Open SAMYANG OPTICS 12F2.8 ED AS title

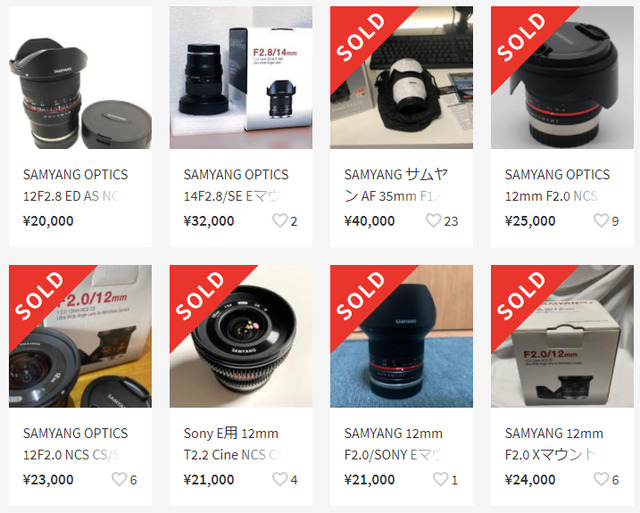point(76,185)
